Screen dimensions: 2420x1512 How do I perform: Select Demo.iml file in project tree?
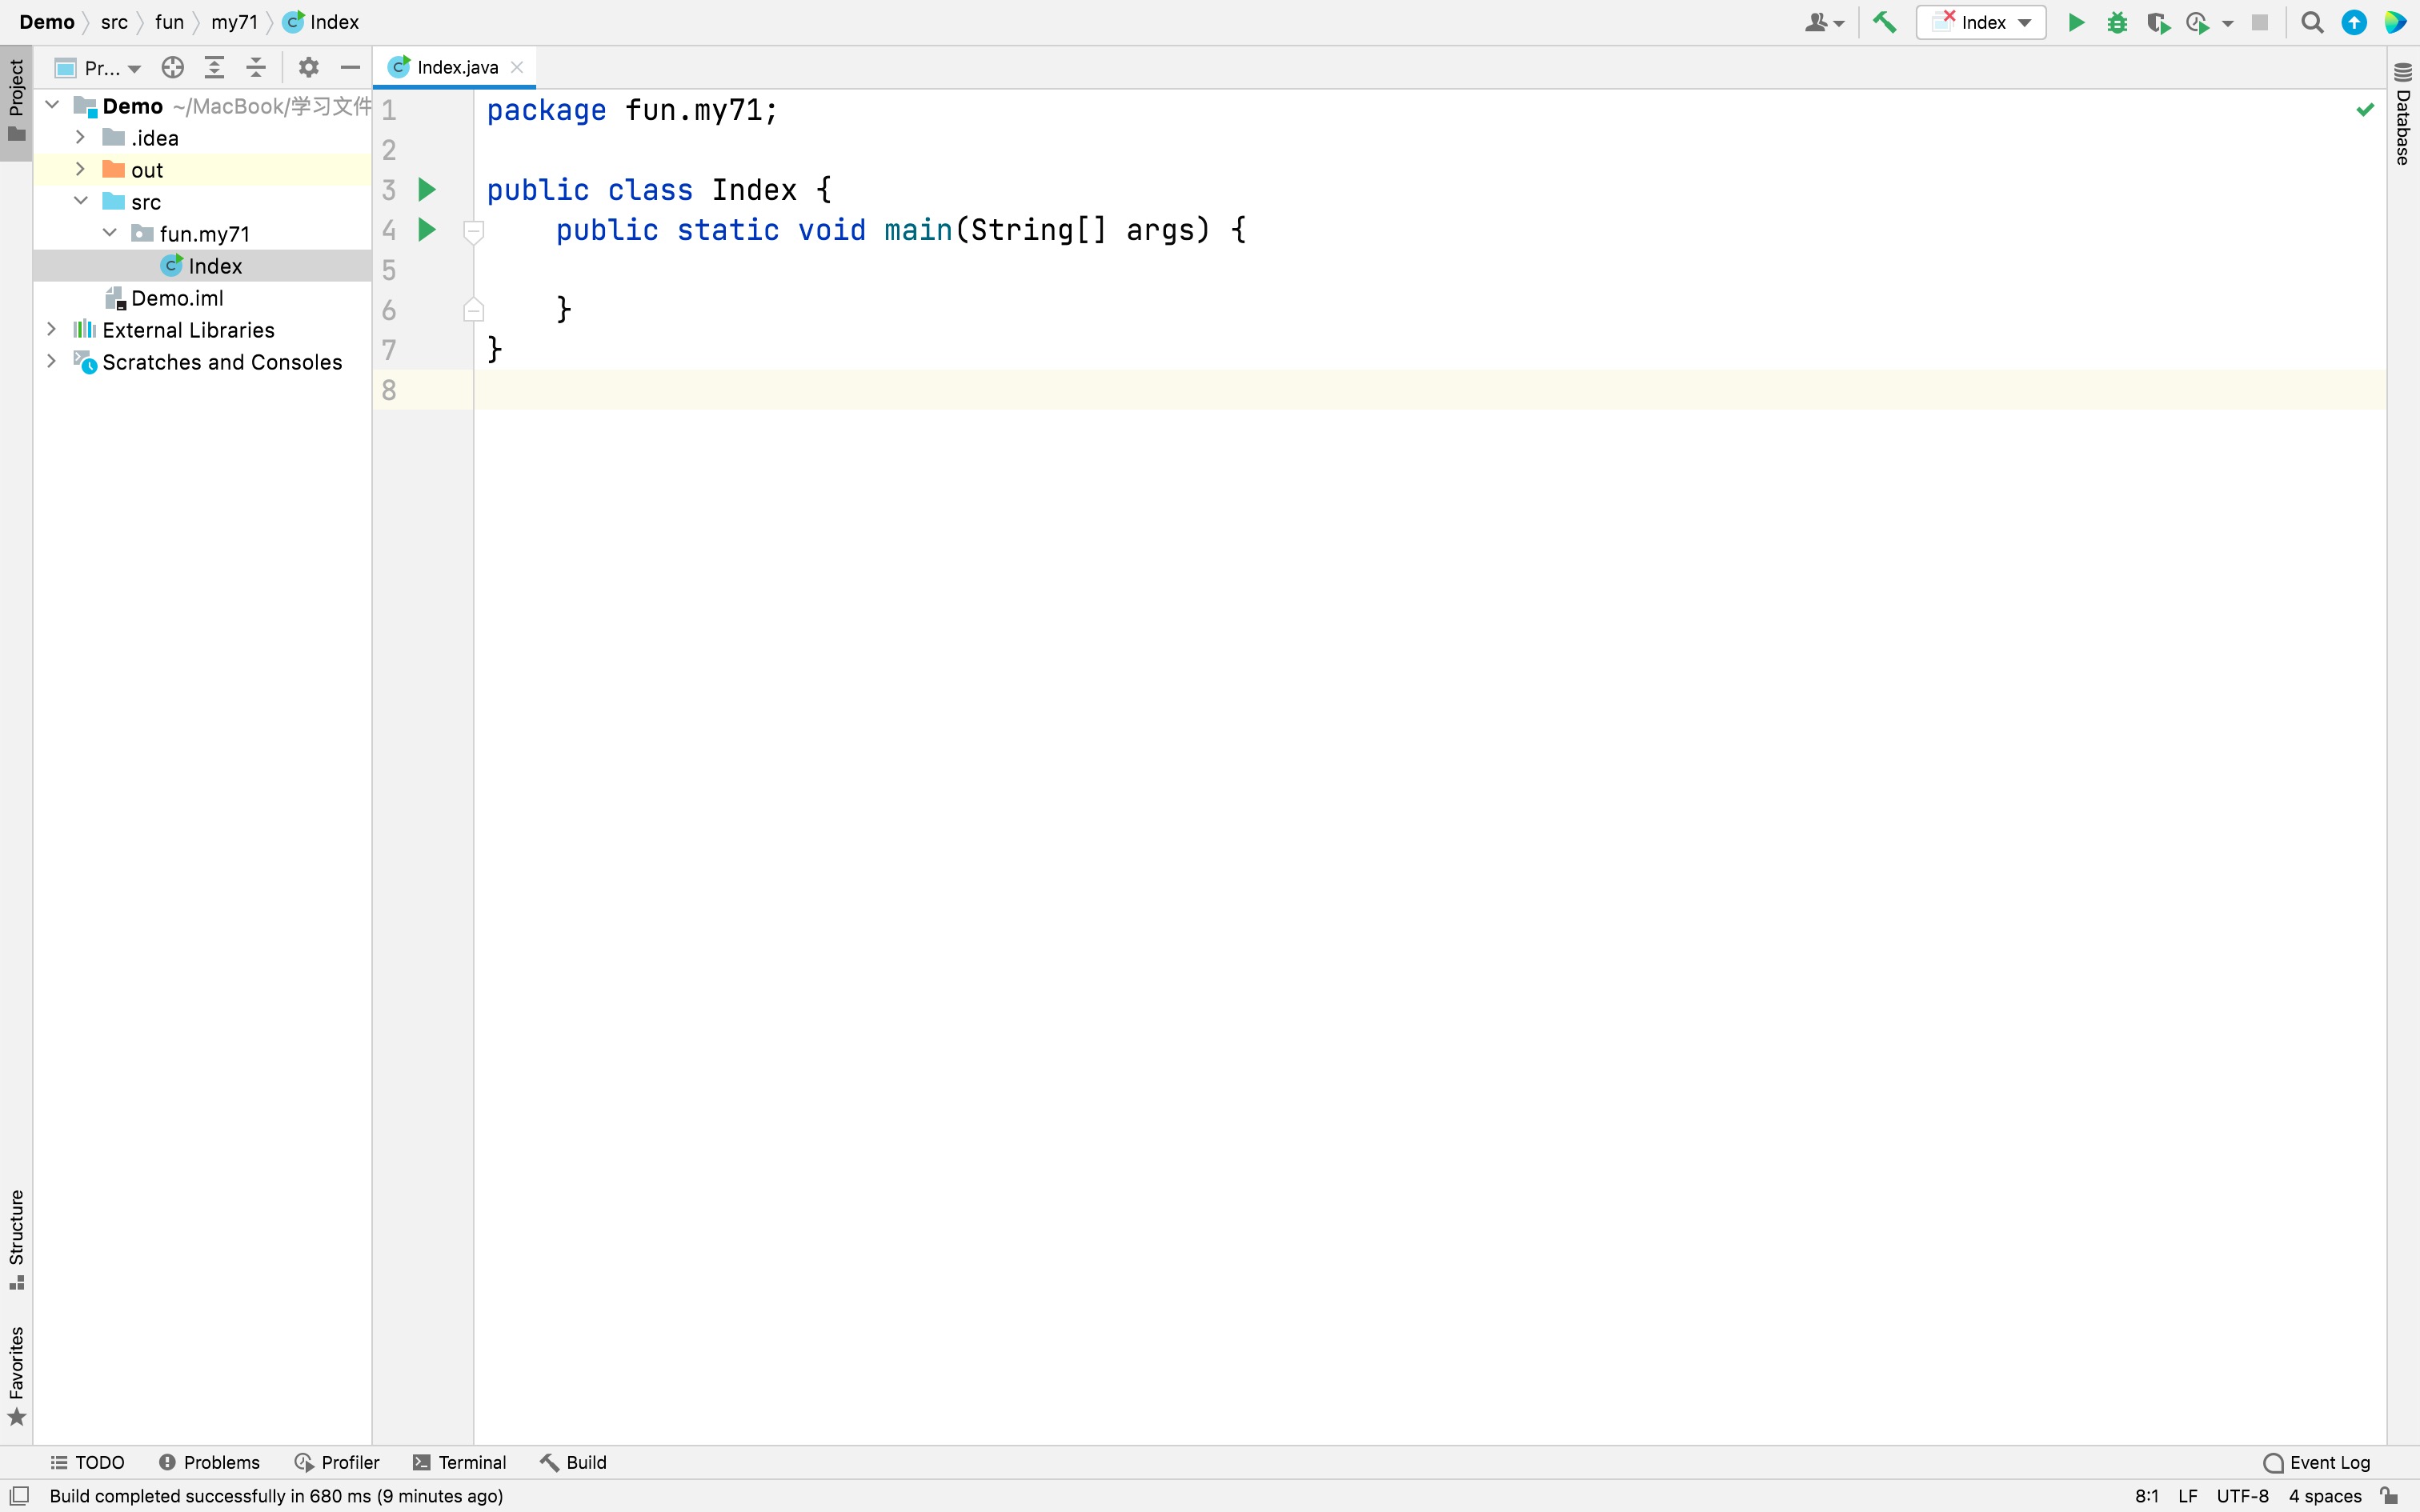(177, 298)
